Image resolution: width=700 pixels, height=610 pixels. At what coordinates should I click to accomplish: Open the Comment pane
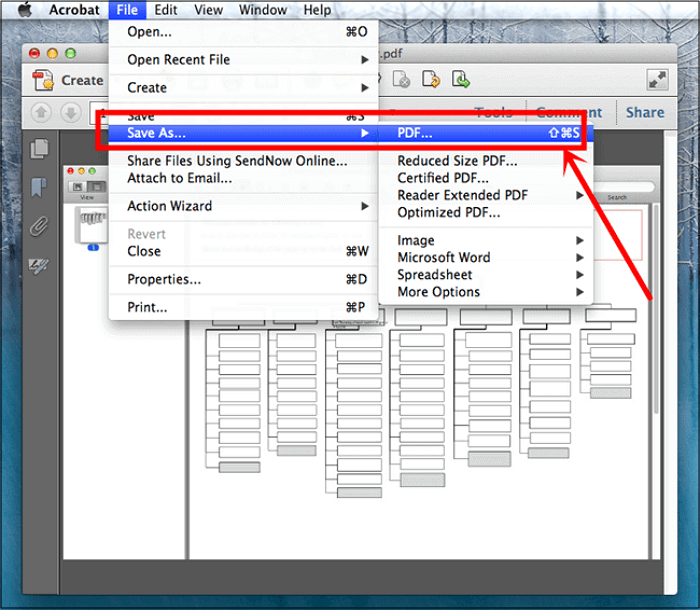(569, 112)
